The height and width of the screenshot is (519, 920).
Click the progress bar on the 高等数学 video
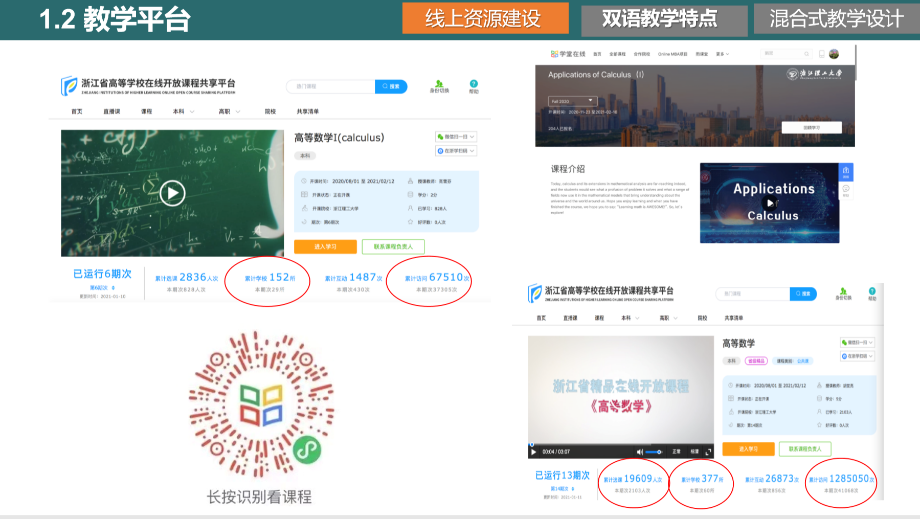[x=621, y=445]
